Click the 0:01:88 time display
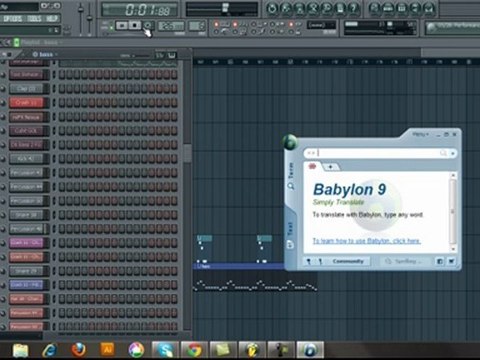Image resolution: width=480 pixels, height=360 pixels. point(139,10)
